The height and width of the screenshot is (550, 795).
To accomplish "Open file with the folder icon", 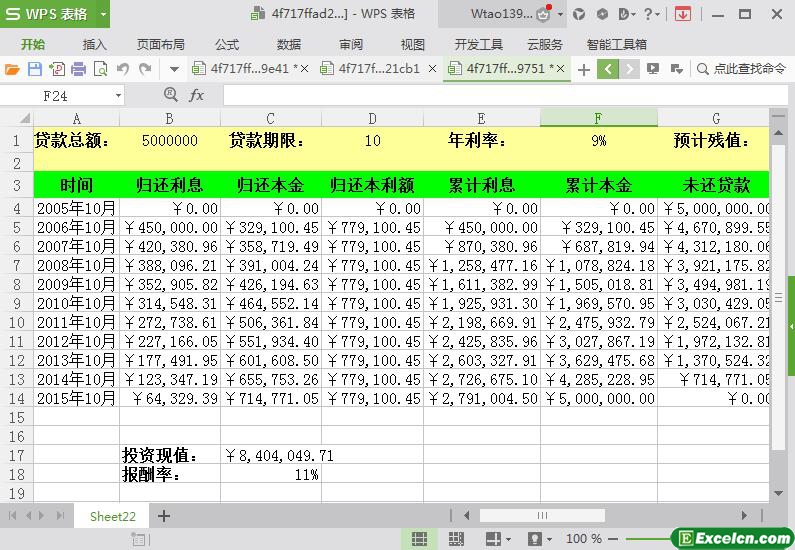I will pyautogui.click(x=12, y=68).
